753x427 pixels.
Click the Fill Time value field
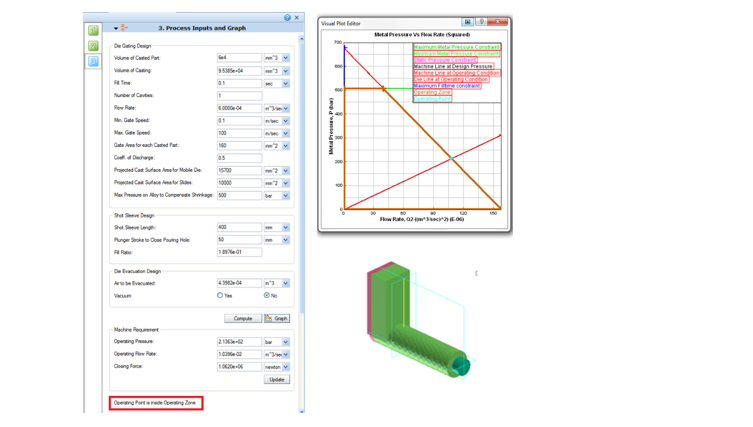coord(239,83)
